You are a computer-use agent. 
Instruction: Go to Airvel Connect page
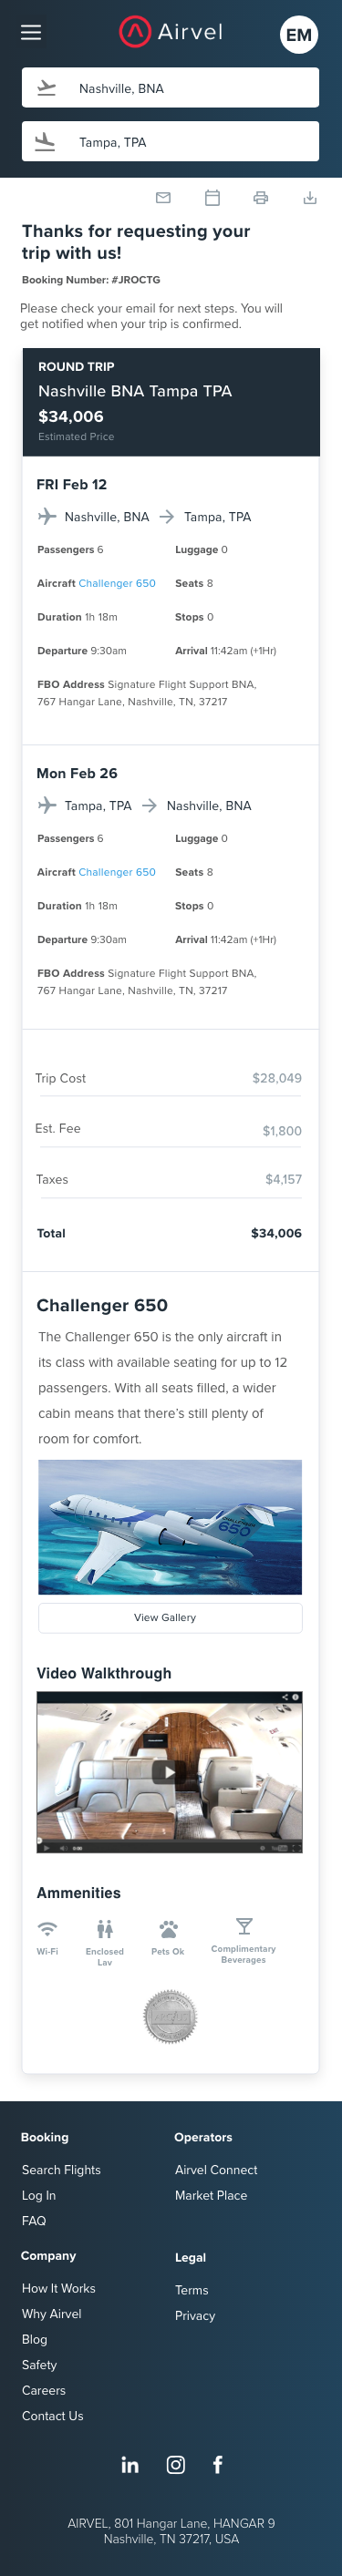[216, 2170]
